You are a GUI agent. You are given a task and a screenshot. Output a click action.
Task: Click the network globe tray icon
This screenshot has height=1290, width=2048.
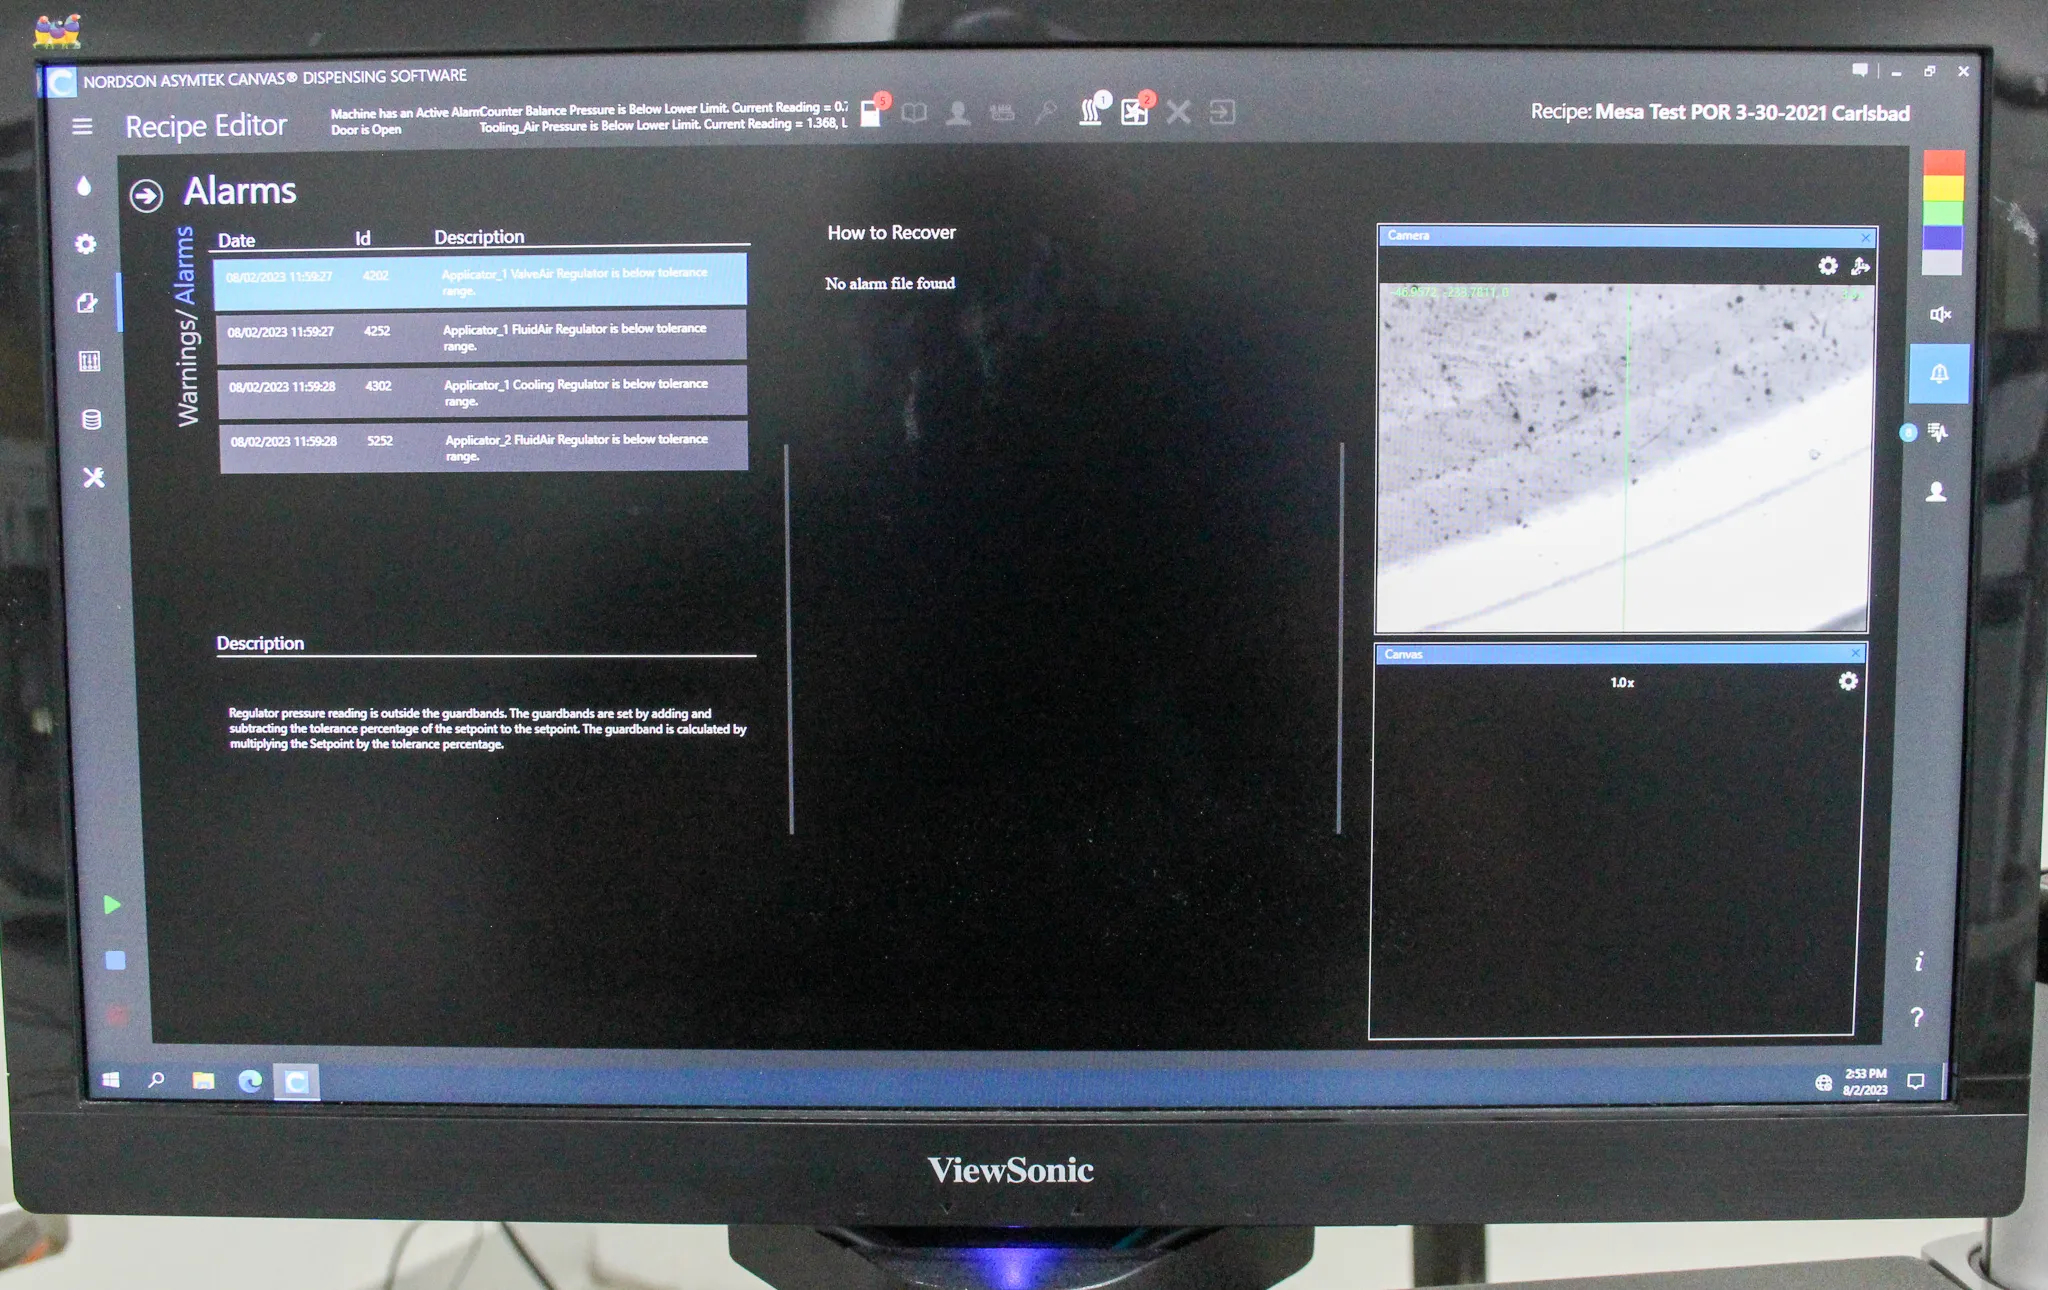(1823, 1083)
